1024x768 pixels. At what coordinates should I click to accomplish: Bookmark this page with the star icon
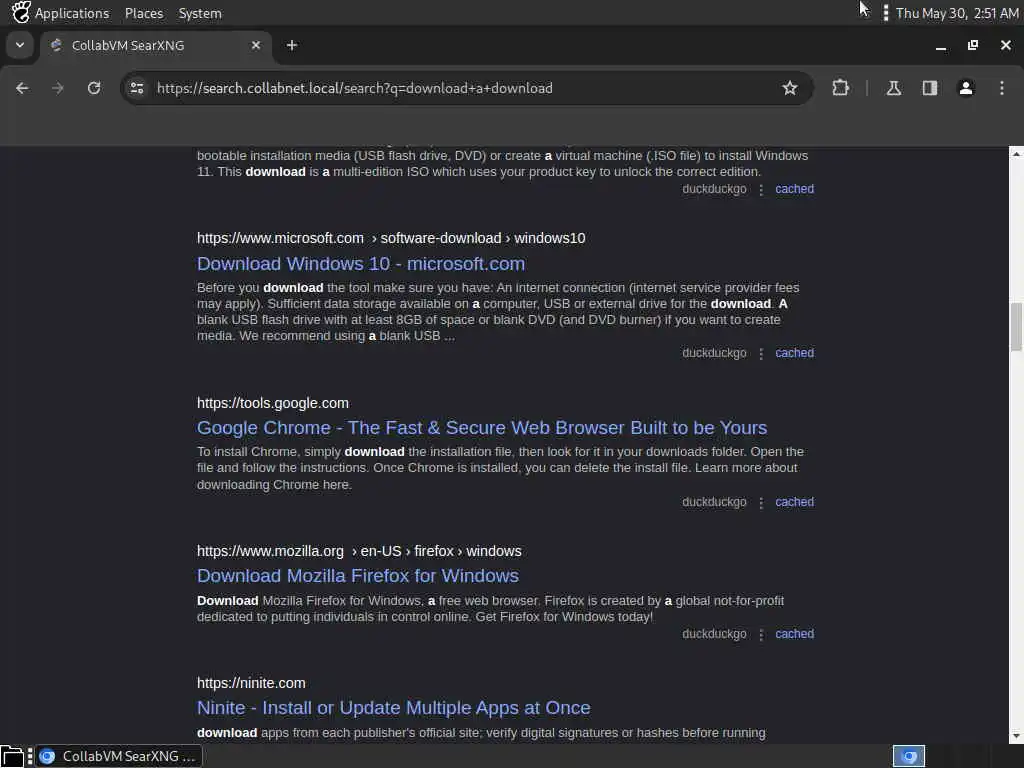coord(790,88)
